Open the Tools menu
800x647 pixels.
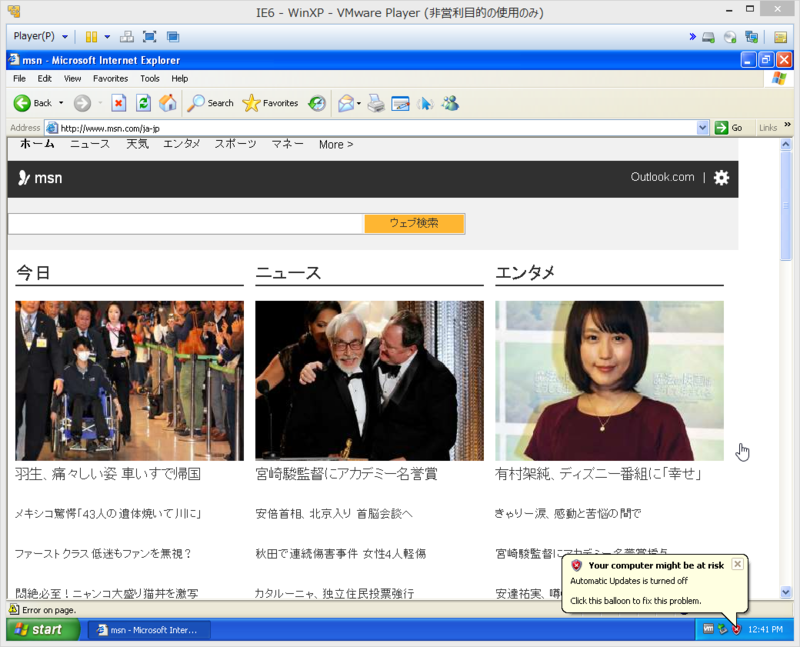point(149,78)
